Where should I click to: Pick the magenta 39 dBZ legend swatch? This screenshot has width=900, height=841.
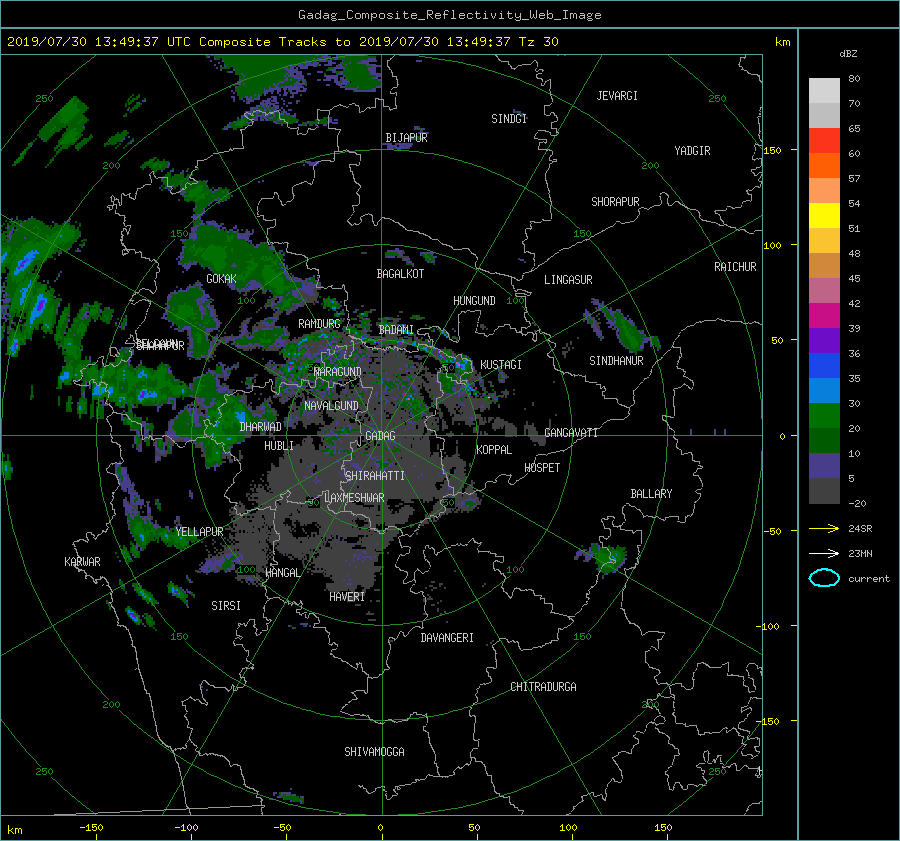(x=824, y=316)
